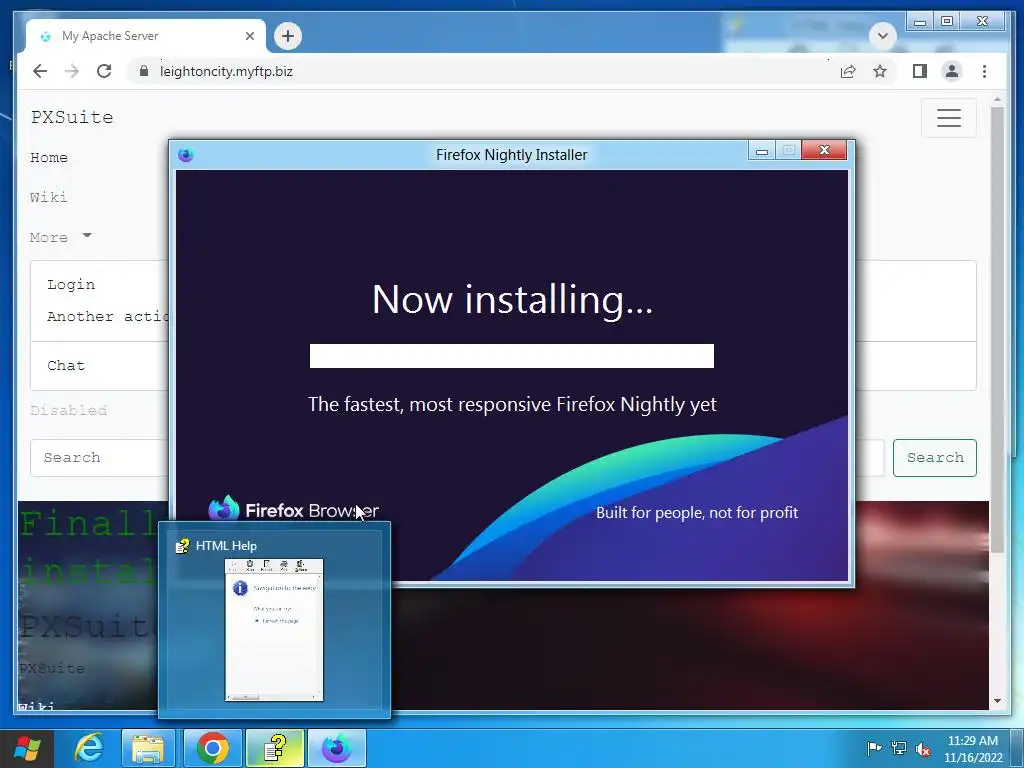Screen dimensions: 1024x768
Task: Click the HTML Help preview title icon
Action: click(x=182, y=546)
